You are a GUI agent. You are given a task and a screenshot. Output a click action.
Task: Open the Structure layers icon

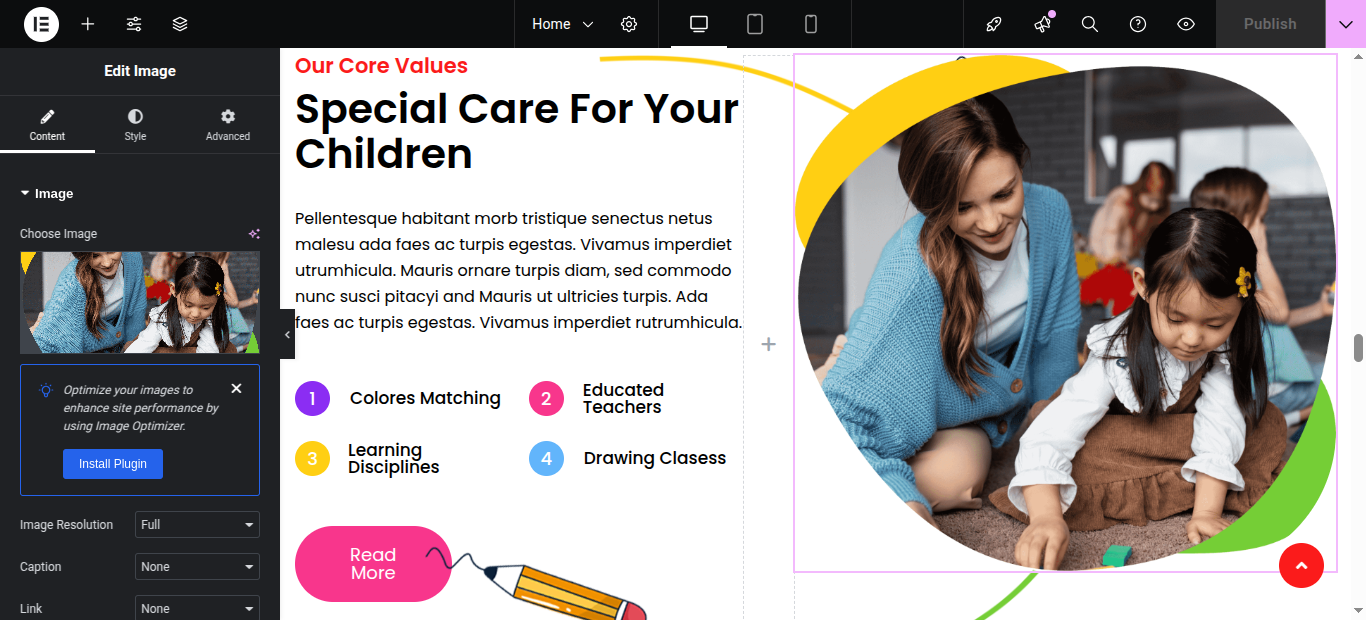point(180,24)
